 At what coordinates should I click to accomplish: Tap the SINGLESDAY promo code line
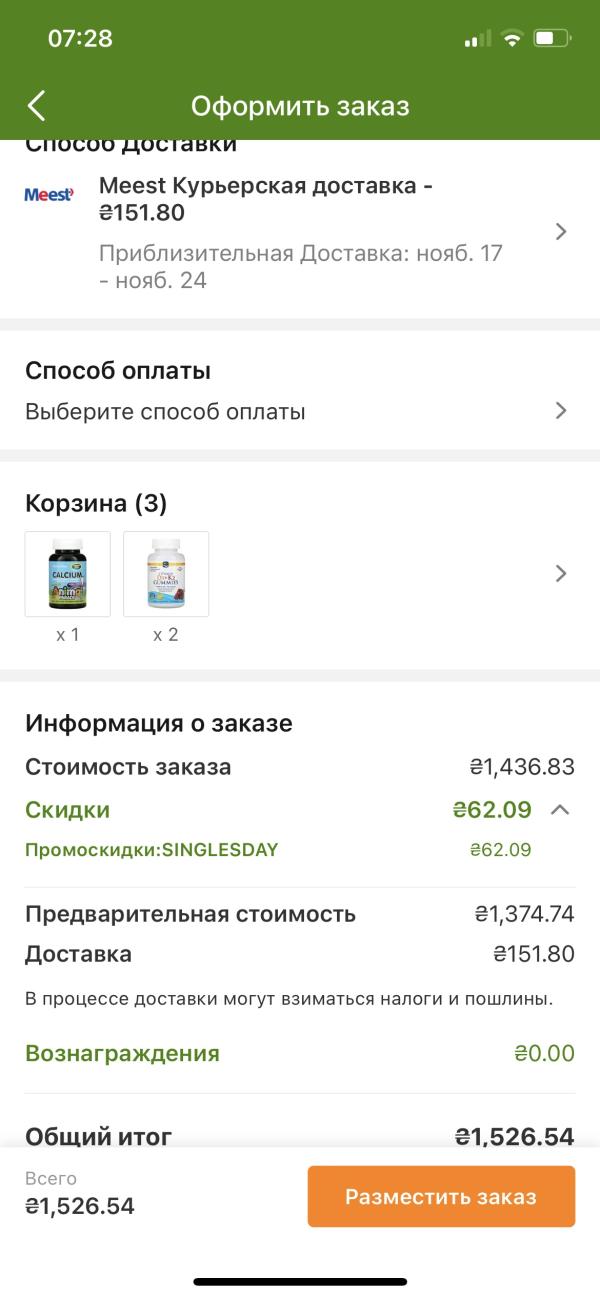tap(151, 850)
